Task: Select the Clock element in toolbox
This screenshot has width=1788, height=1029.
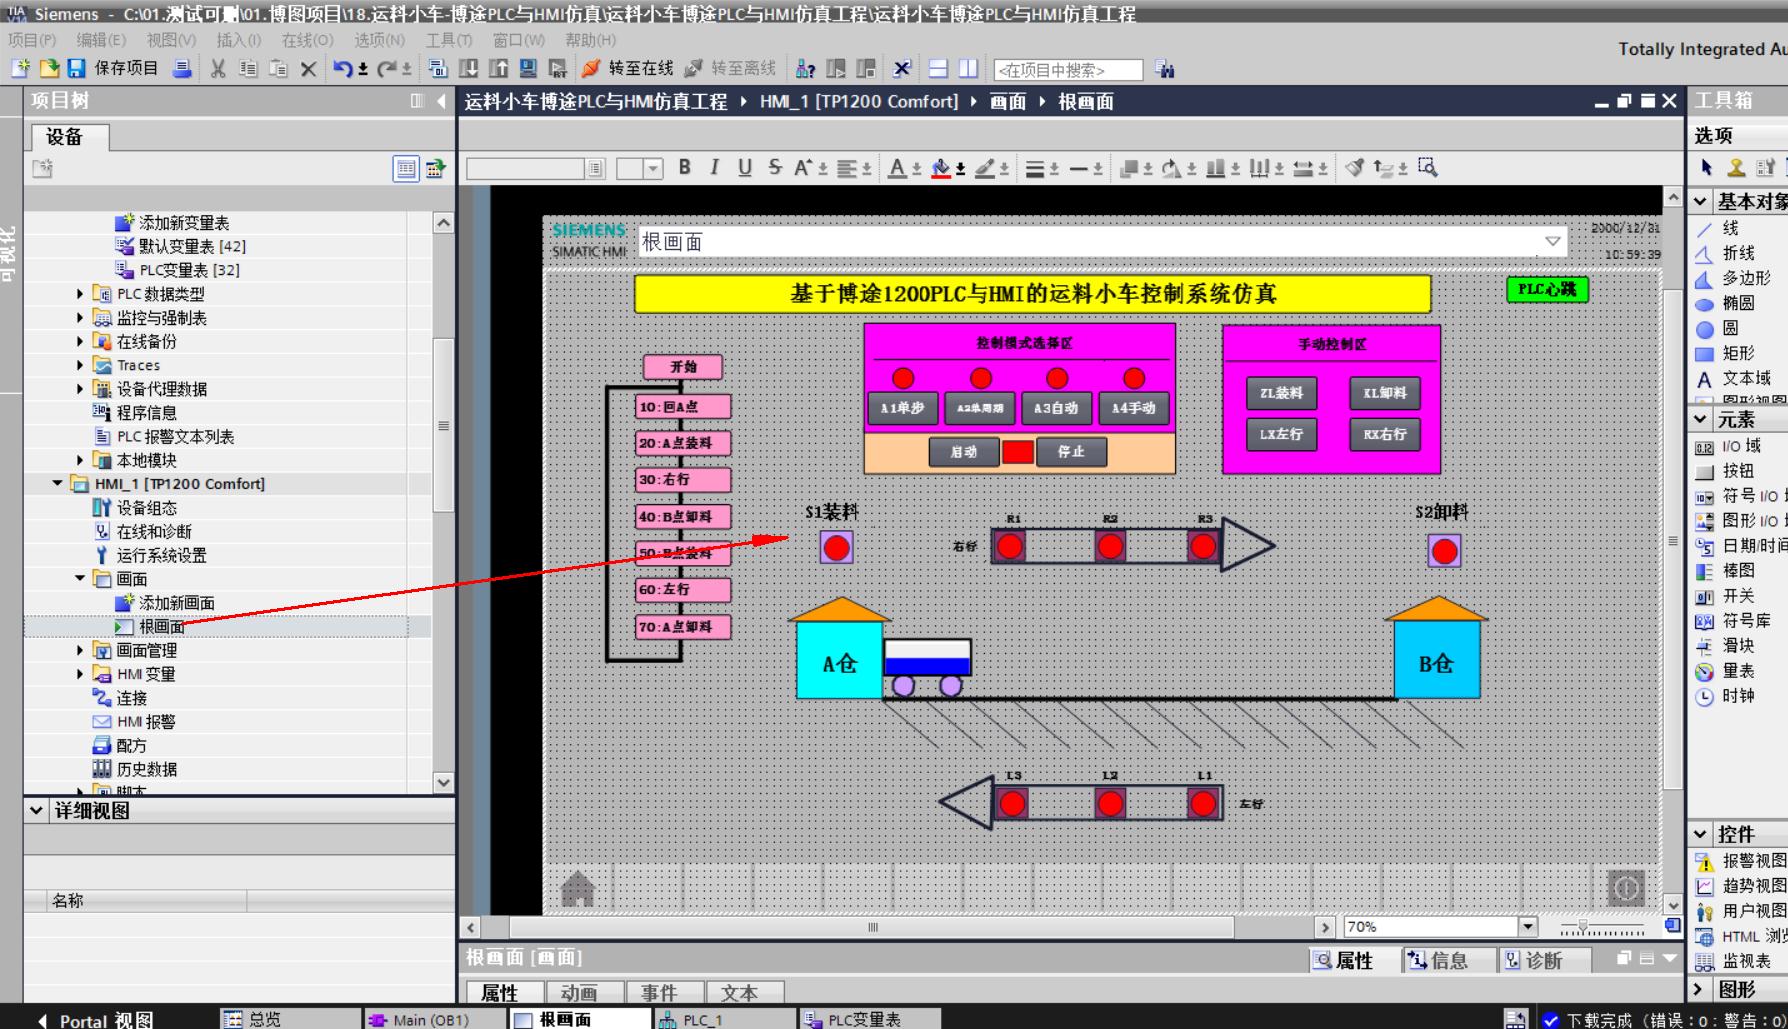Action: pos(1705,697)
